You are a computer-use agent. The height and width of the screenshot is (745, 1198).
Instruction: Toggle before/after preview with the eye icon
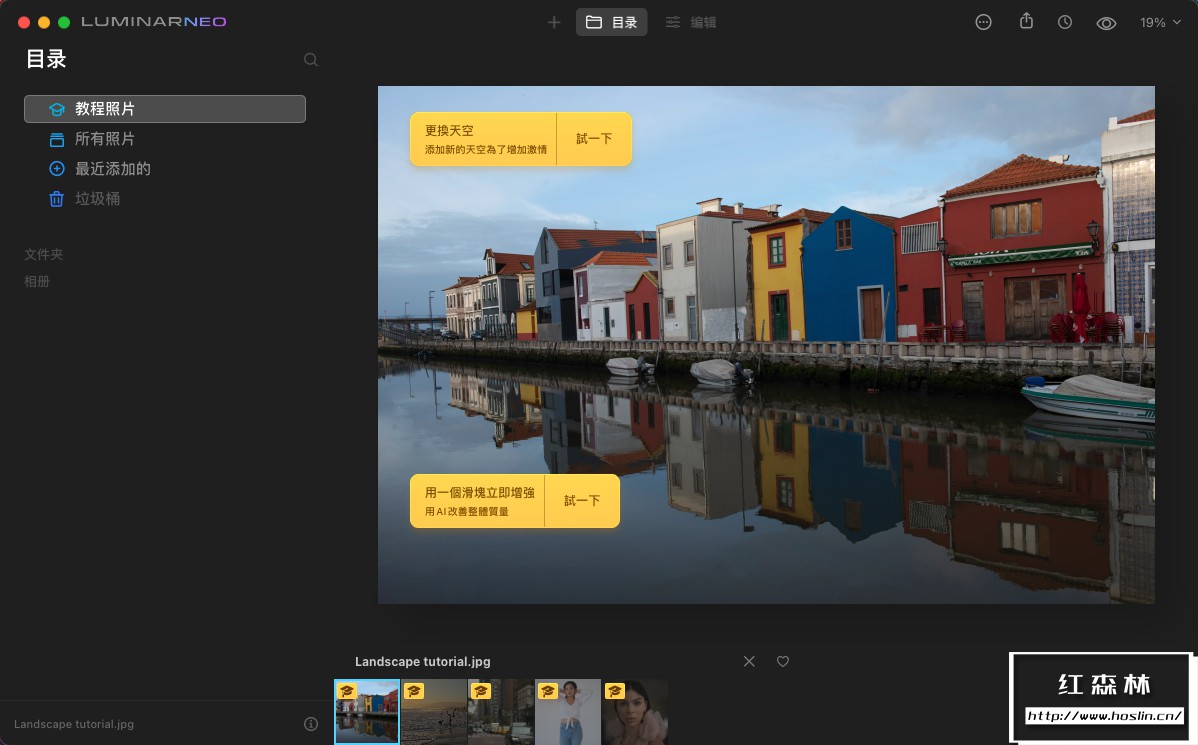pos(1106,21)
